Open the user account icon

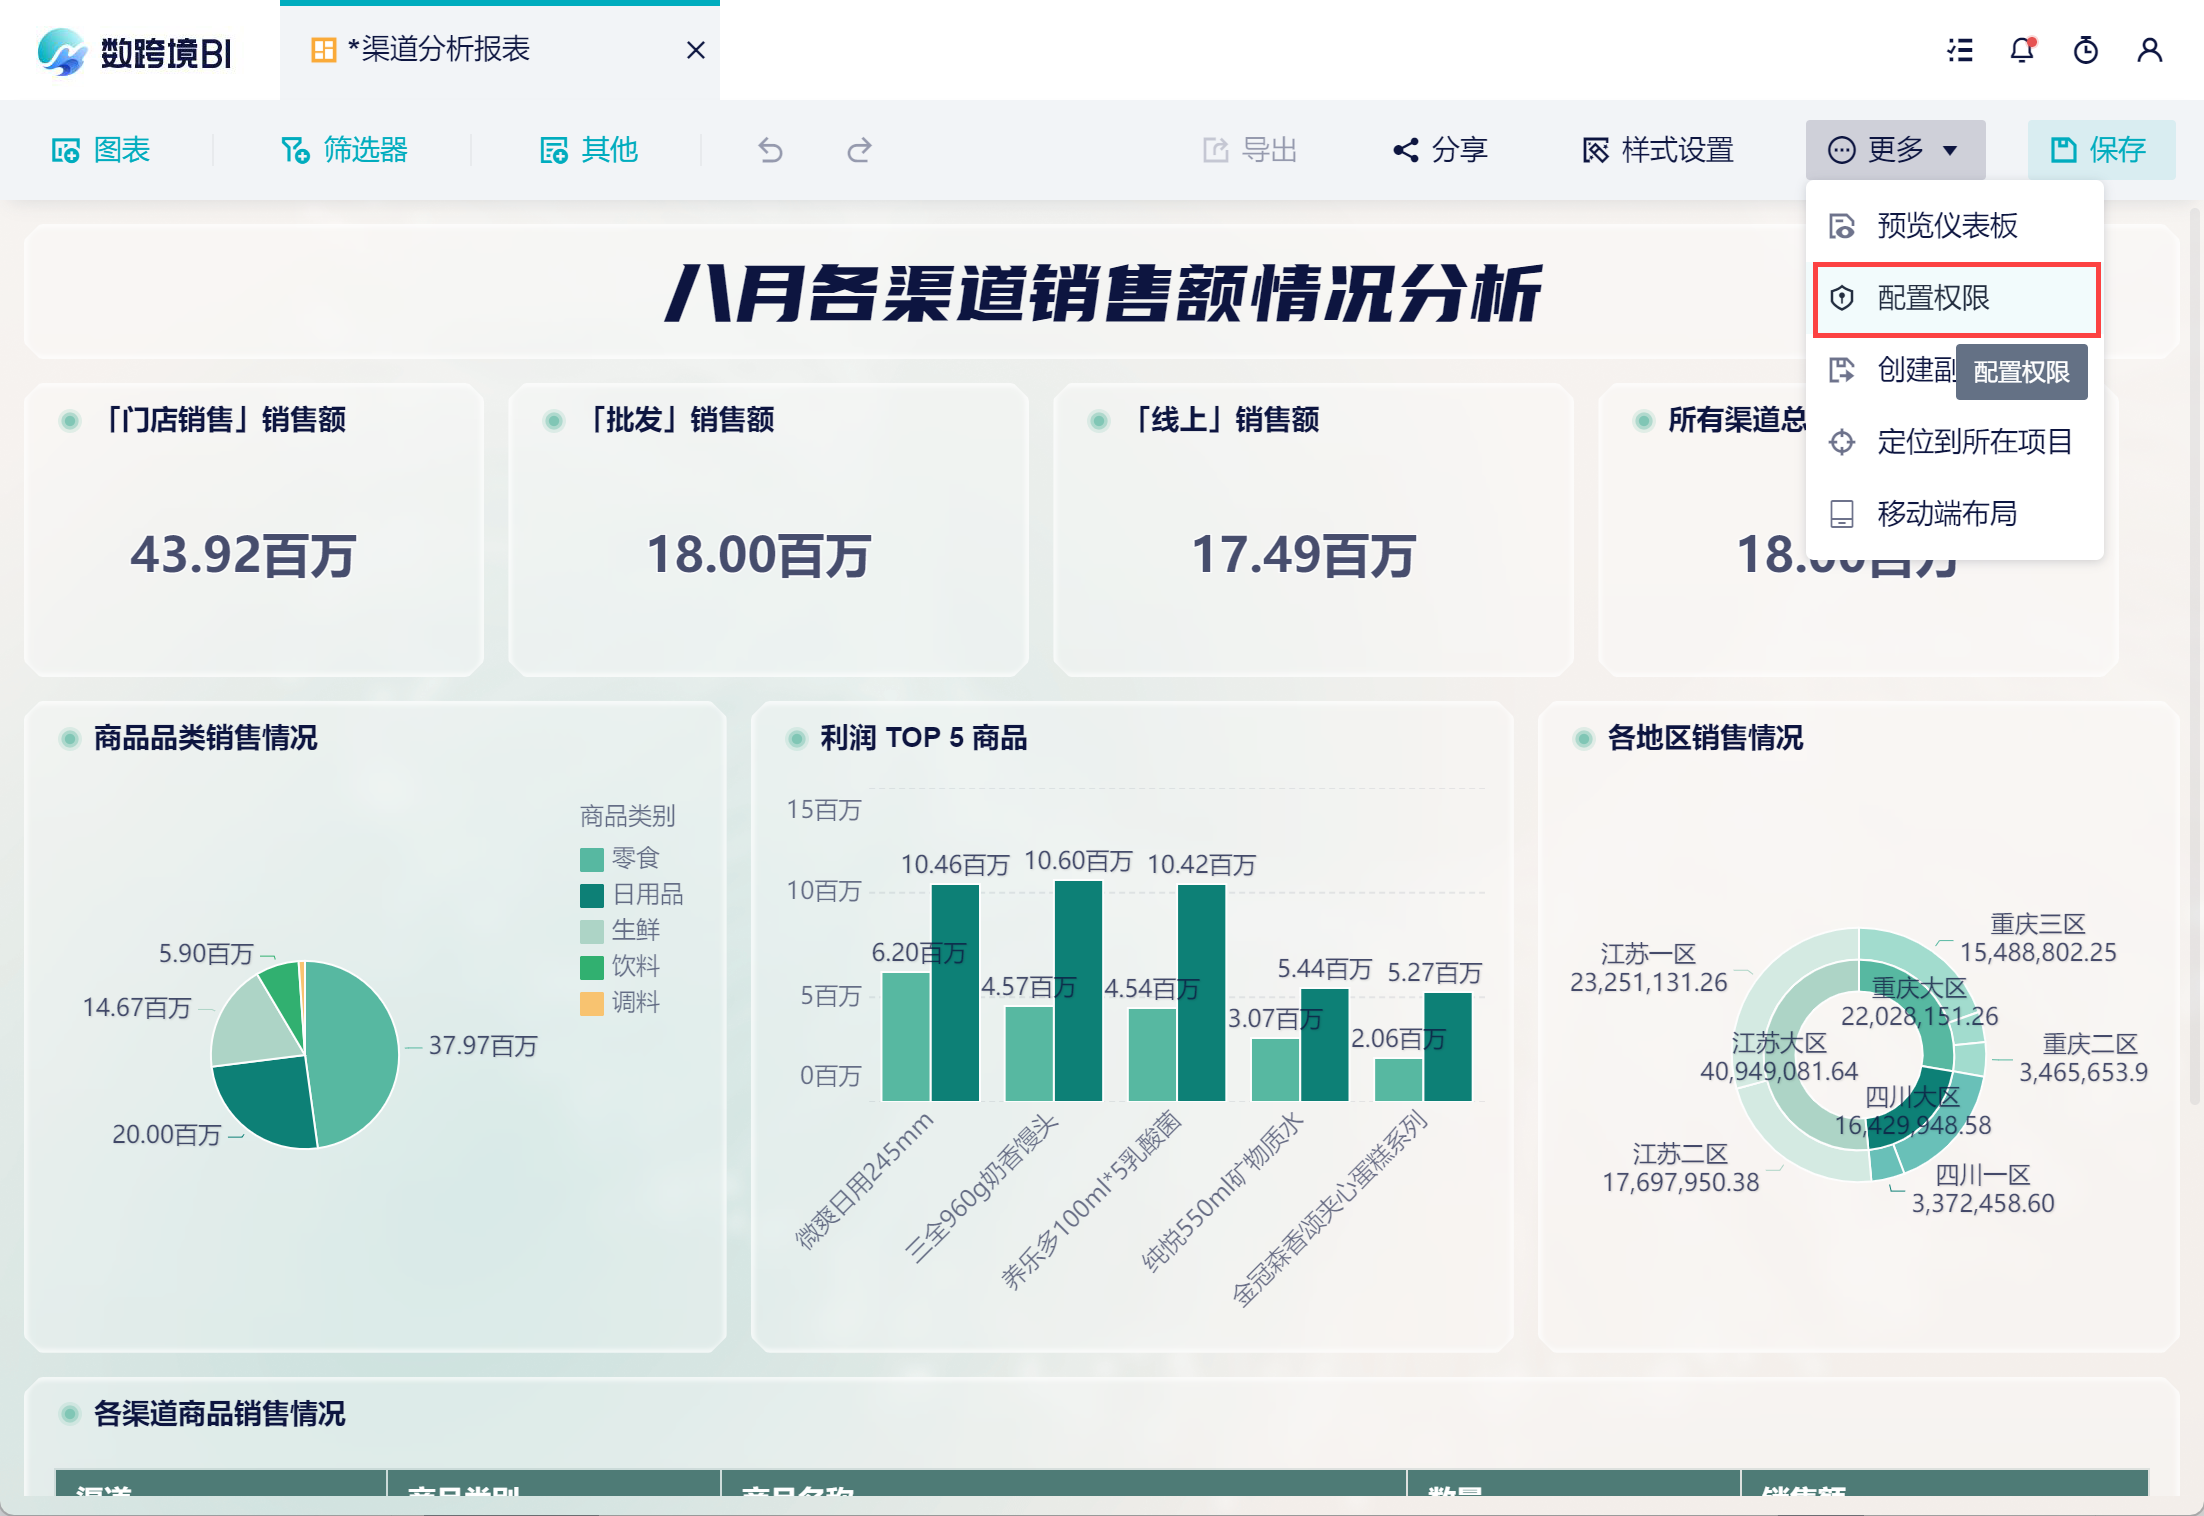(x=2149, y=50)
